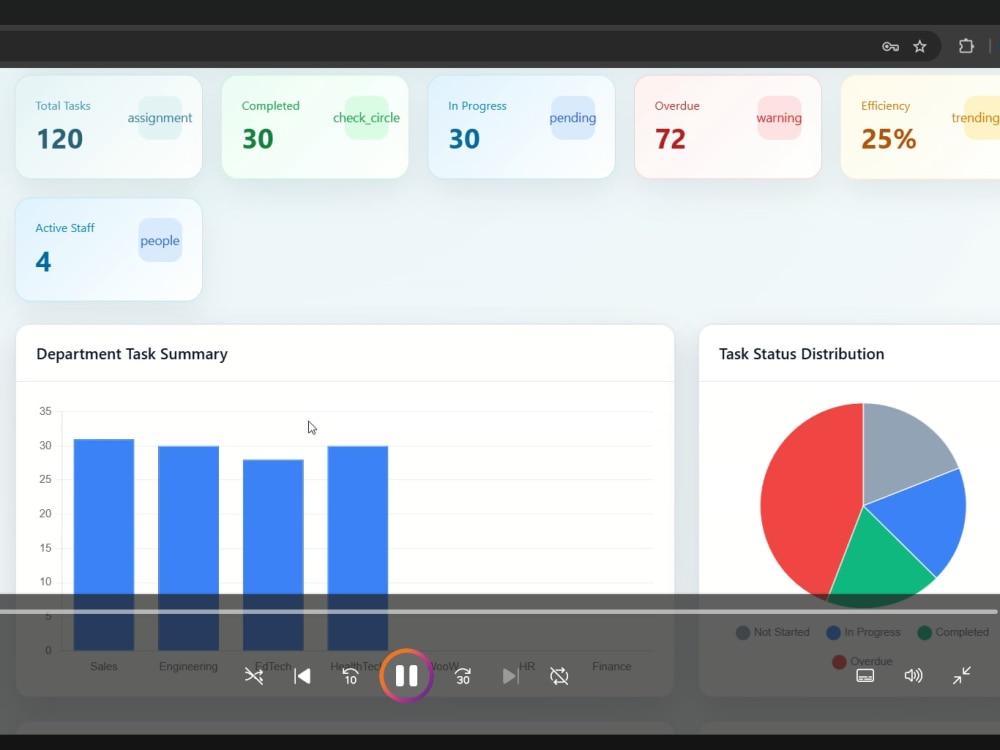Click the assignment icon on Total Tasks card
This screenshot has height=750, width=1000.
(159, 118)
